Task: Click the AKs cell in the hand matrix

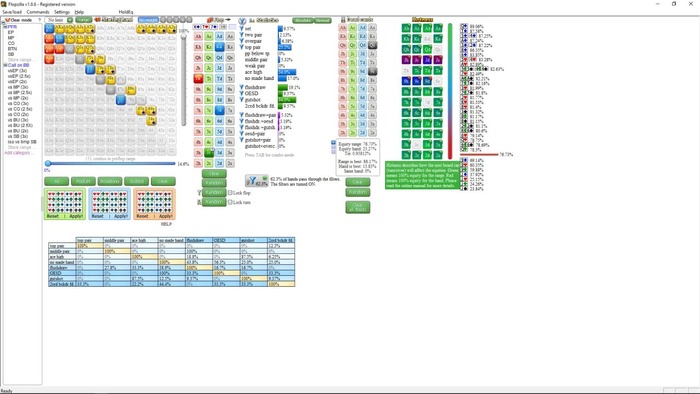Action: tap(59, 29)
